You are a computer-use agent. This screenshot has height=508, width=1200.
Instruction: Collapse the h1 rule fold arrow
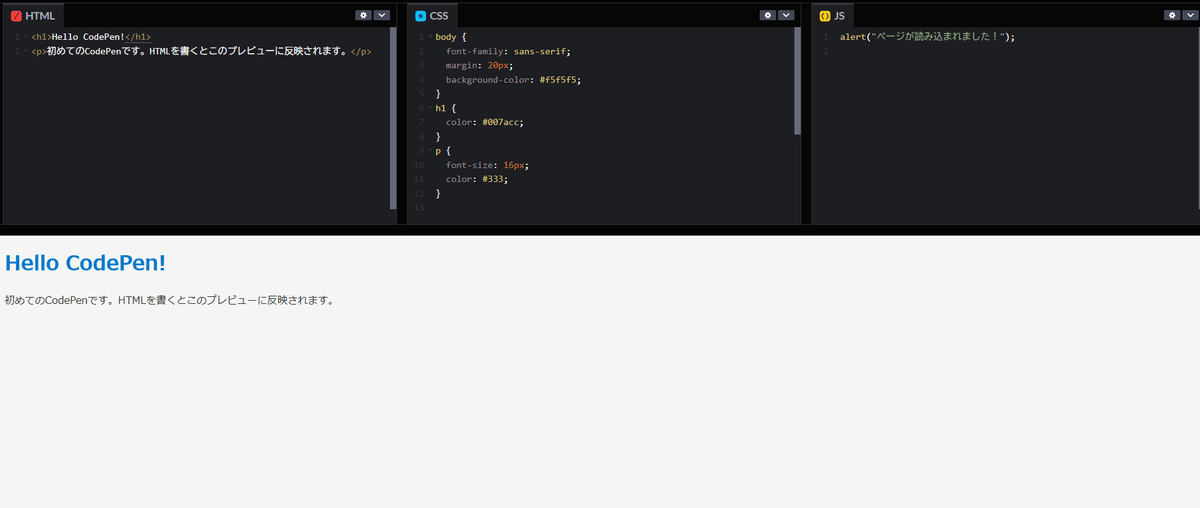click(430, 108)
